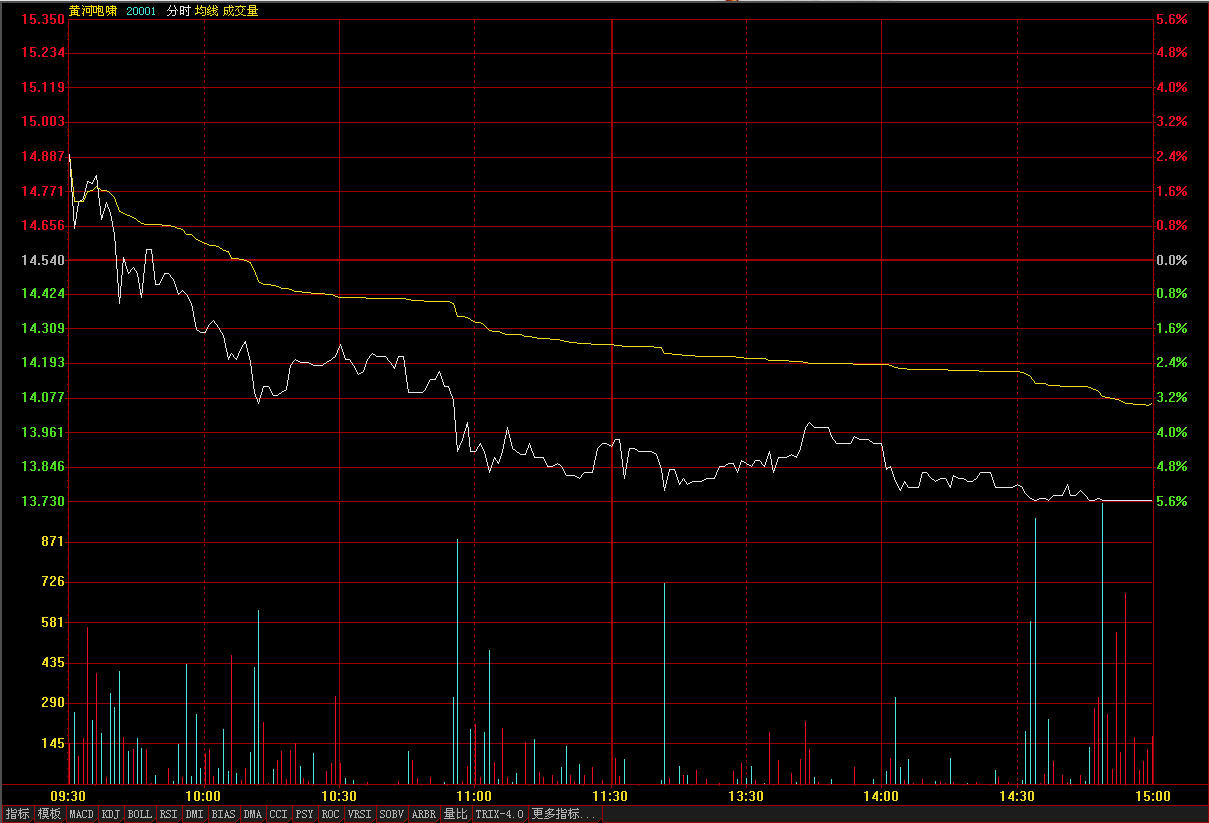Show the RSI indicator

(169, 815)
